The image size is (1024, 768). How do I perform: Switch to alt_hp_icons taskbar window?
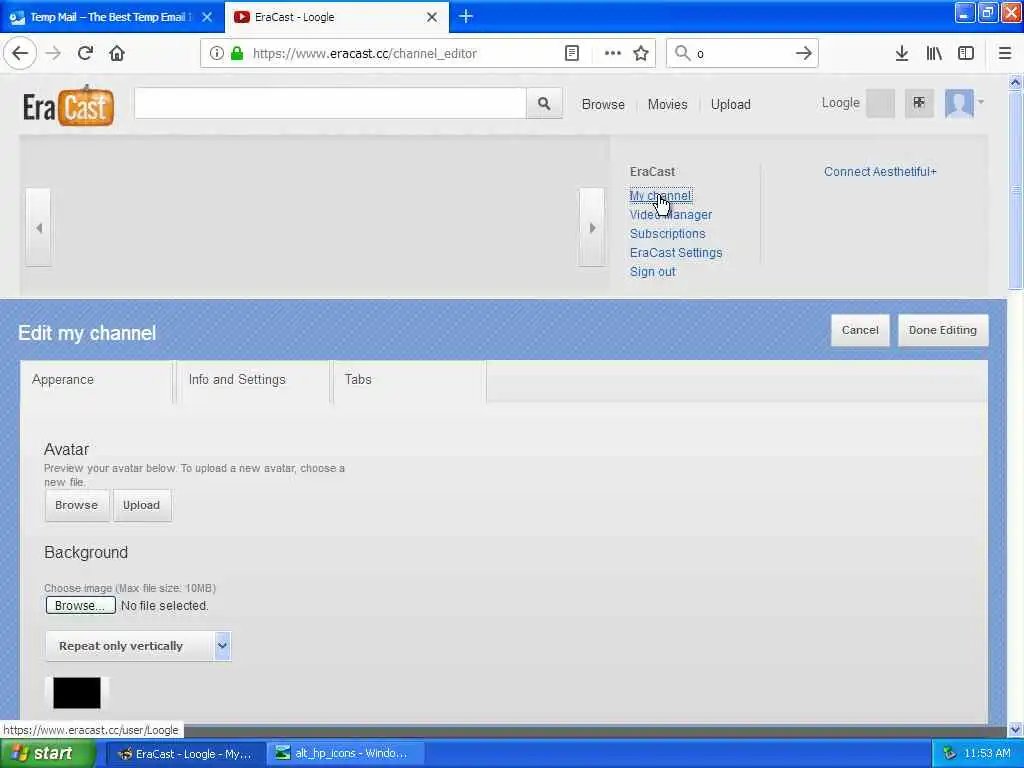346,754
